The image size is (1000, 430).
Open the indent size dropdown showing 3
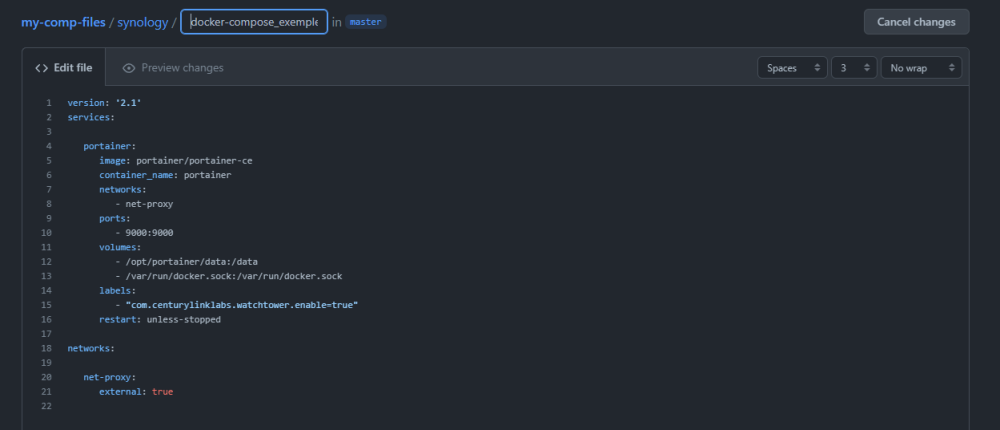point(853,68)
